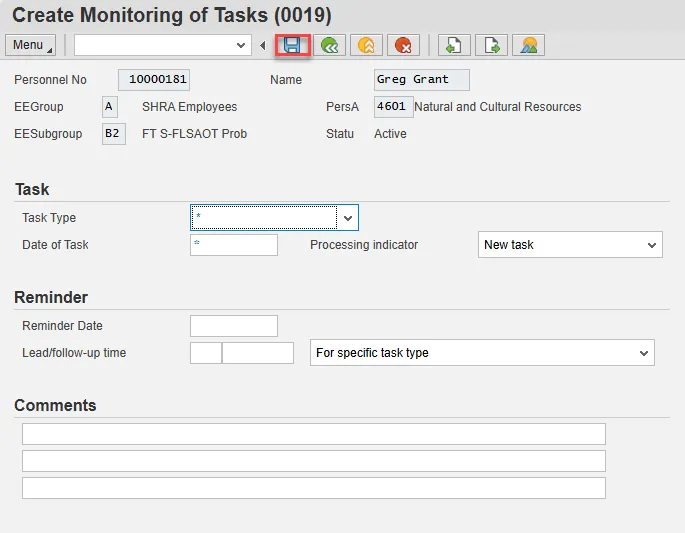Click the Date of Task field
Screen dimensions: 685x533
click(x=234, y=245)
